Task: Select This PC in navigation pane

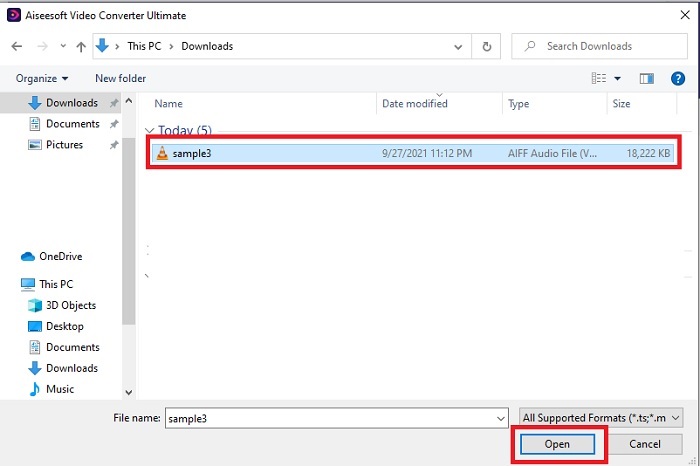Action: [47, 284]
